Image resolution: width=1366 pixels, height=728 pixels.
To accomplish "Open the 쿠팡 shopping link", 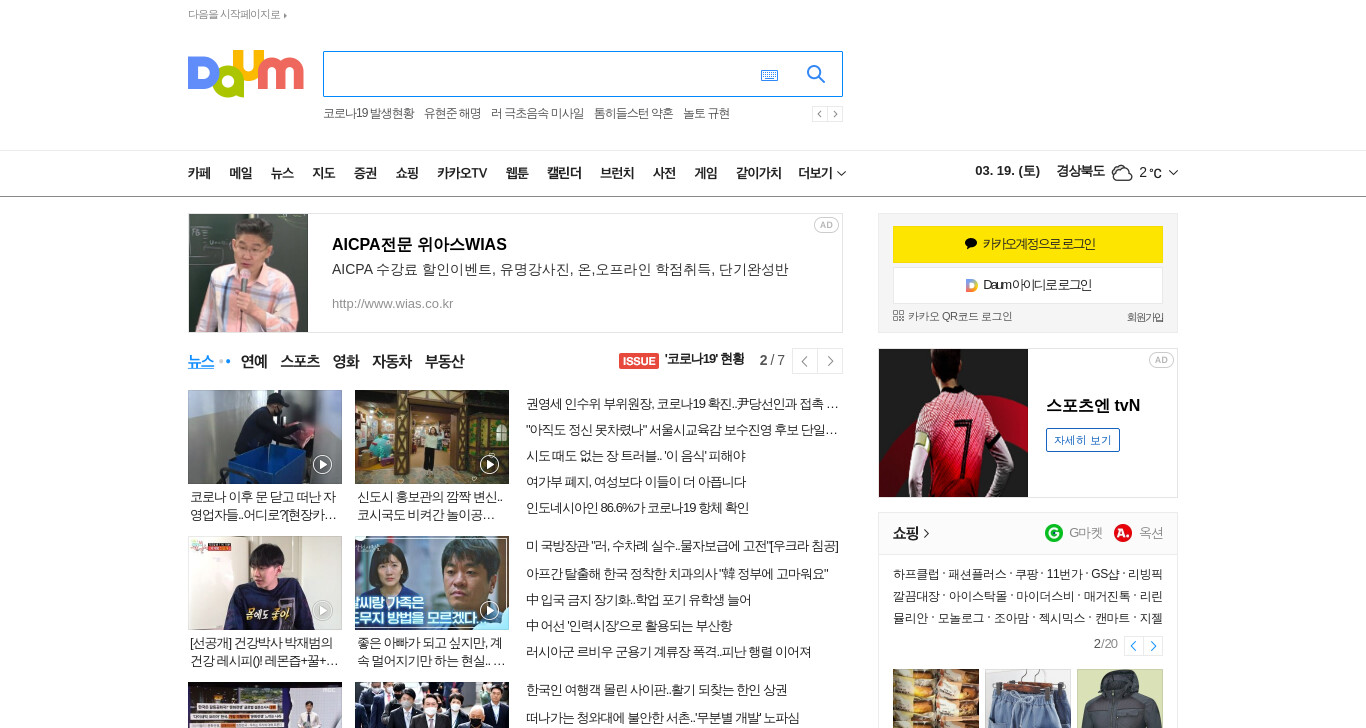I will pos(1027,574).
